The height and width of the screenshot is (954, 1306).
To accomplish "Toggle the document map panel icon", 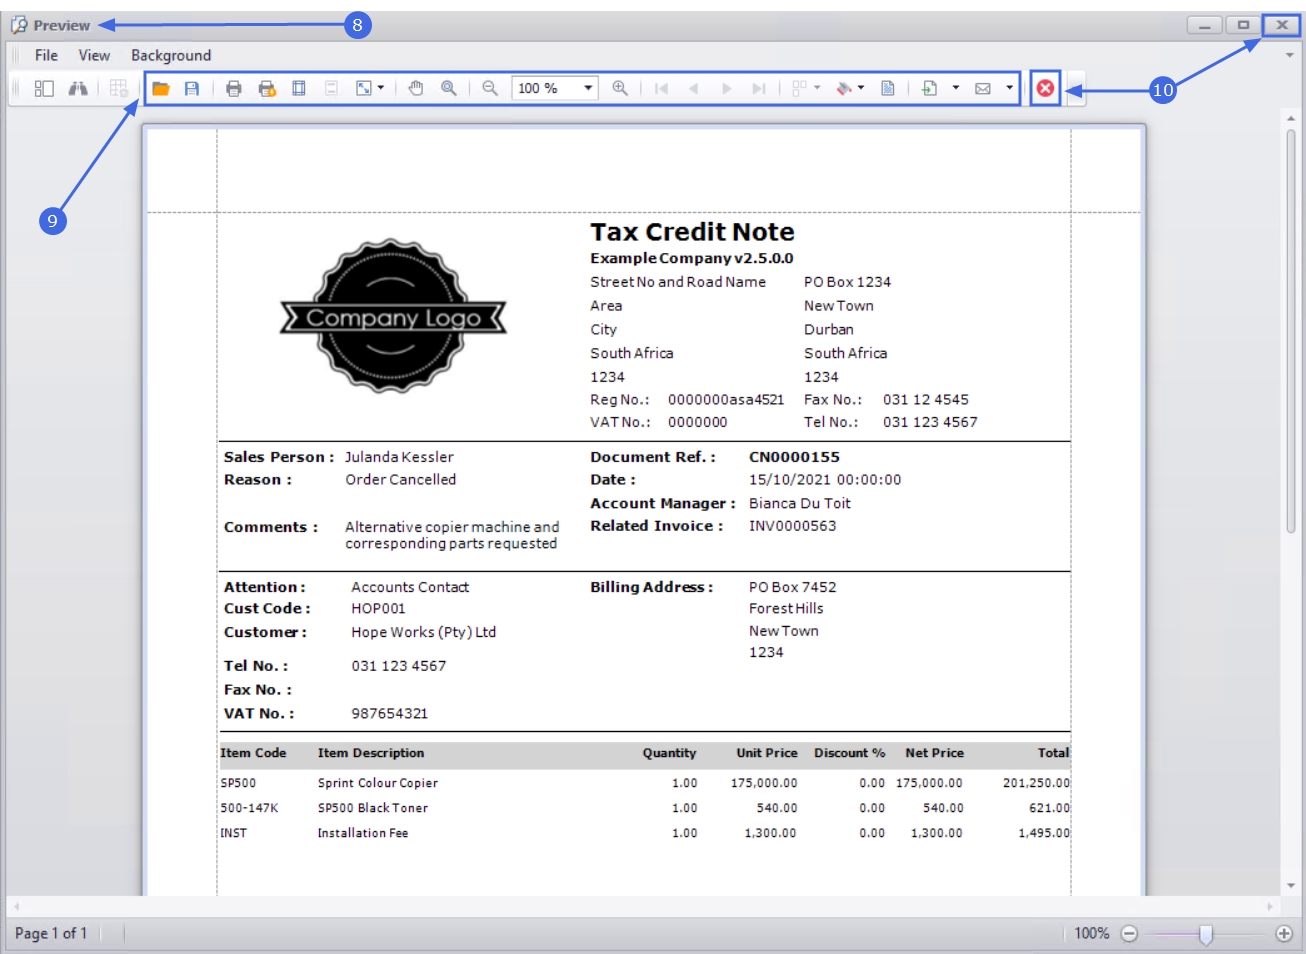I will pyautogui.click(x=44, y=88).
